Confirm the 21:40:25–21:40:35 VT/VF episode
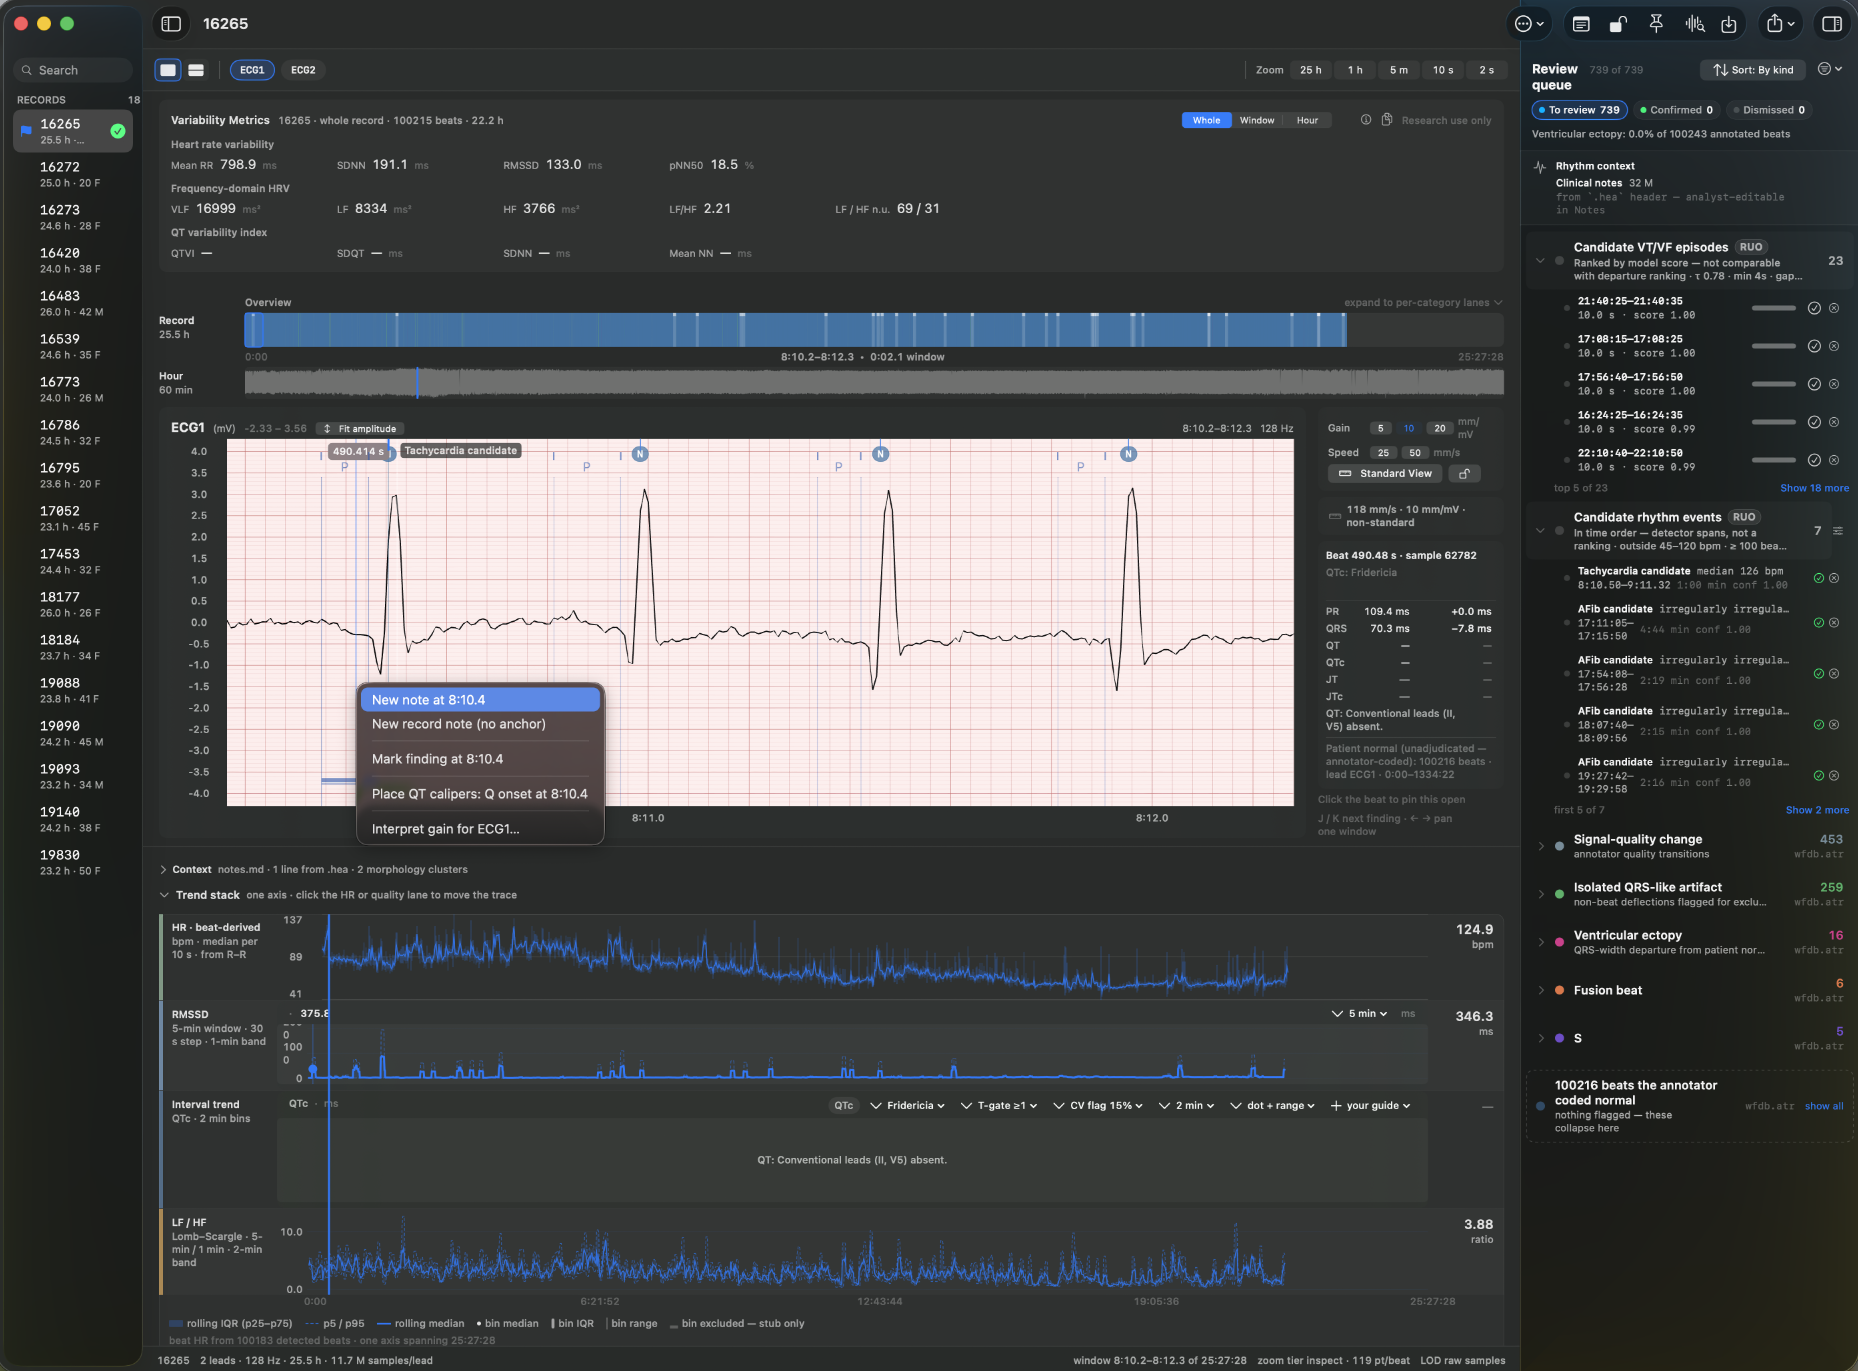Viewport: 1858px width, 1371px height. coord(1814,308)
